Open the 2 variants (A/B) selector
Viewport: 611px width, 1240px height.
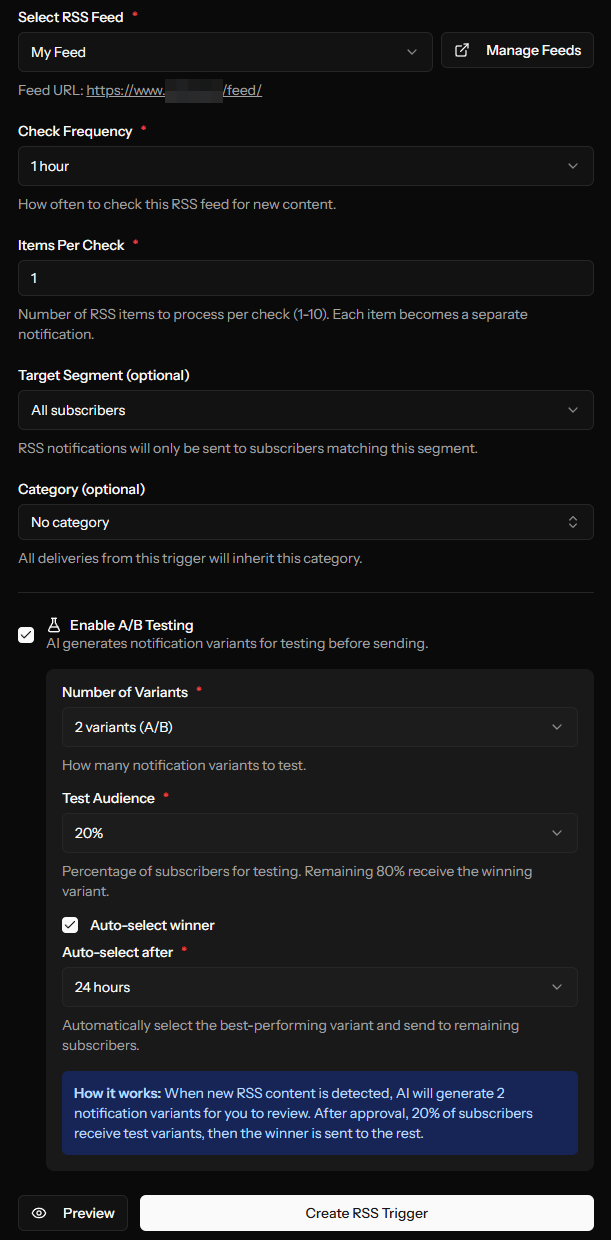[x=319, y=727]
